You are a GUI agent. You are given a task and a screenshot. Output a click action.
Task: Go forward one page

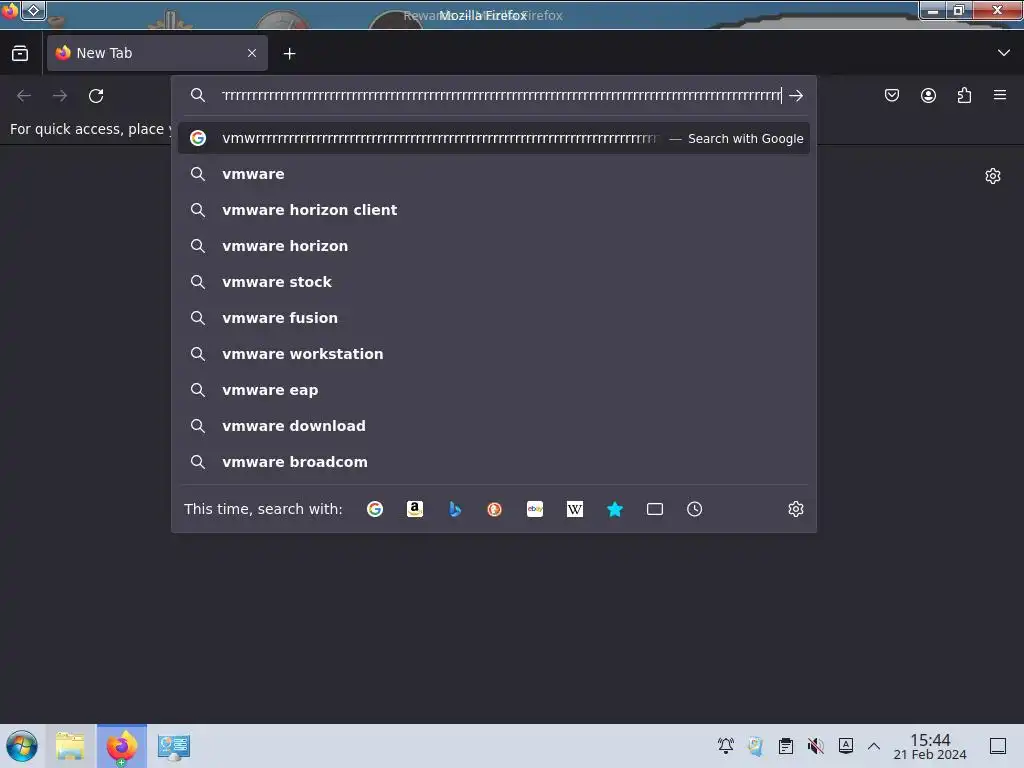coord(60,96)
